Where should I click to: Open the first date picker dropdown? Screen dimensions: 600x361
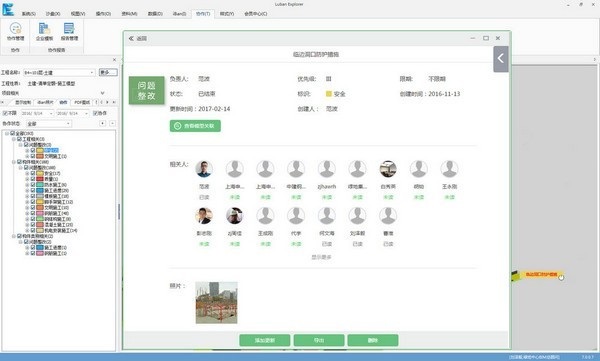click(x=51, y=114)
